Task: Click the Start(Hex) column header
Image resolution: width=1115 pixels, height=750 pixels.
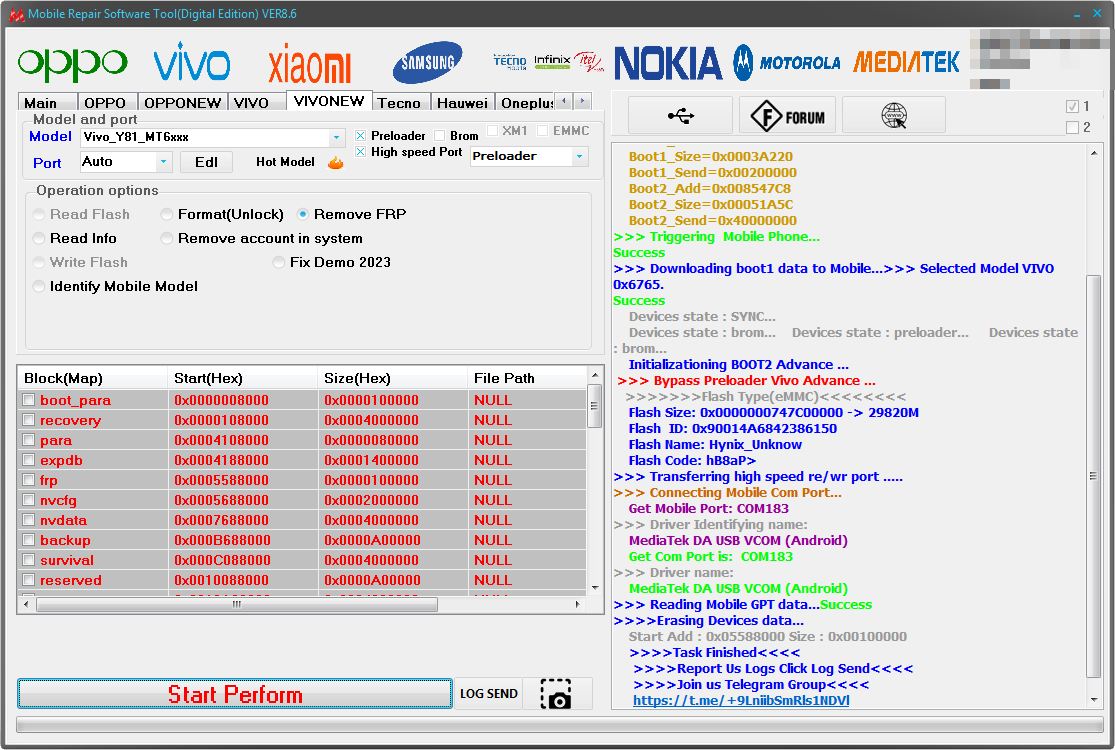Action: [242, 378]
